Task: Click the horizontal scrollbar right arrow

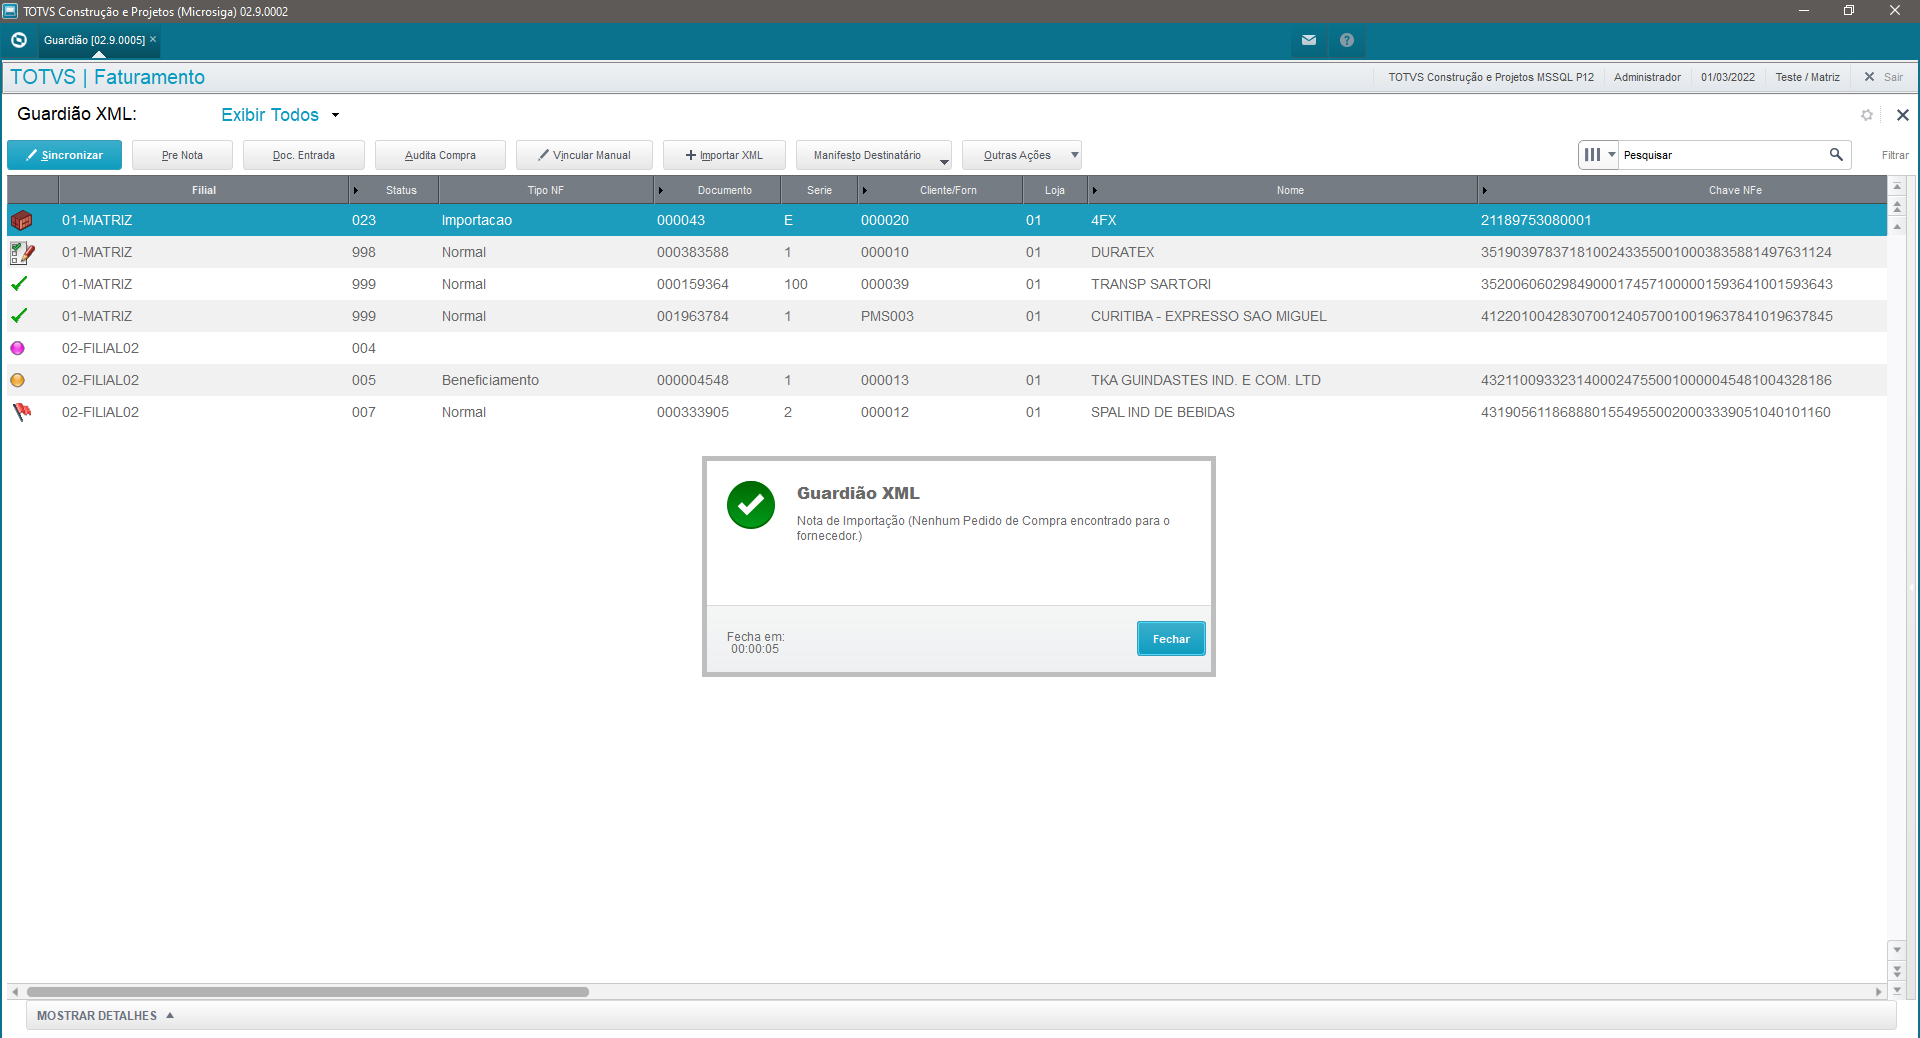Action: [x=1879, y=992]
